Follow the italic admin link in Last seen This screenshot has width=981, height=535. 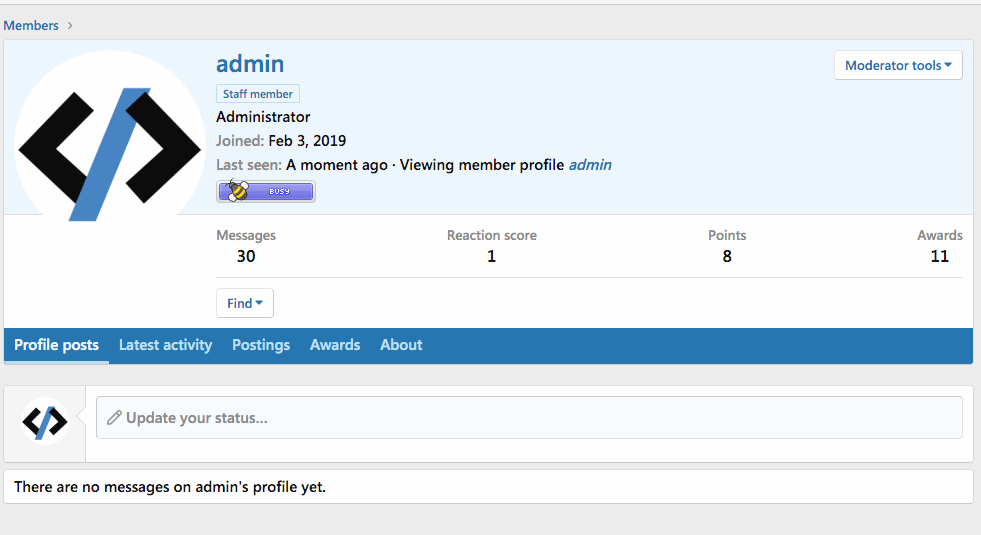[x=590, y=165]
